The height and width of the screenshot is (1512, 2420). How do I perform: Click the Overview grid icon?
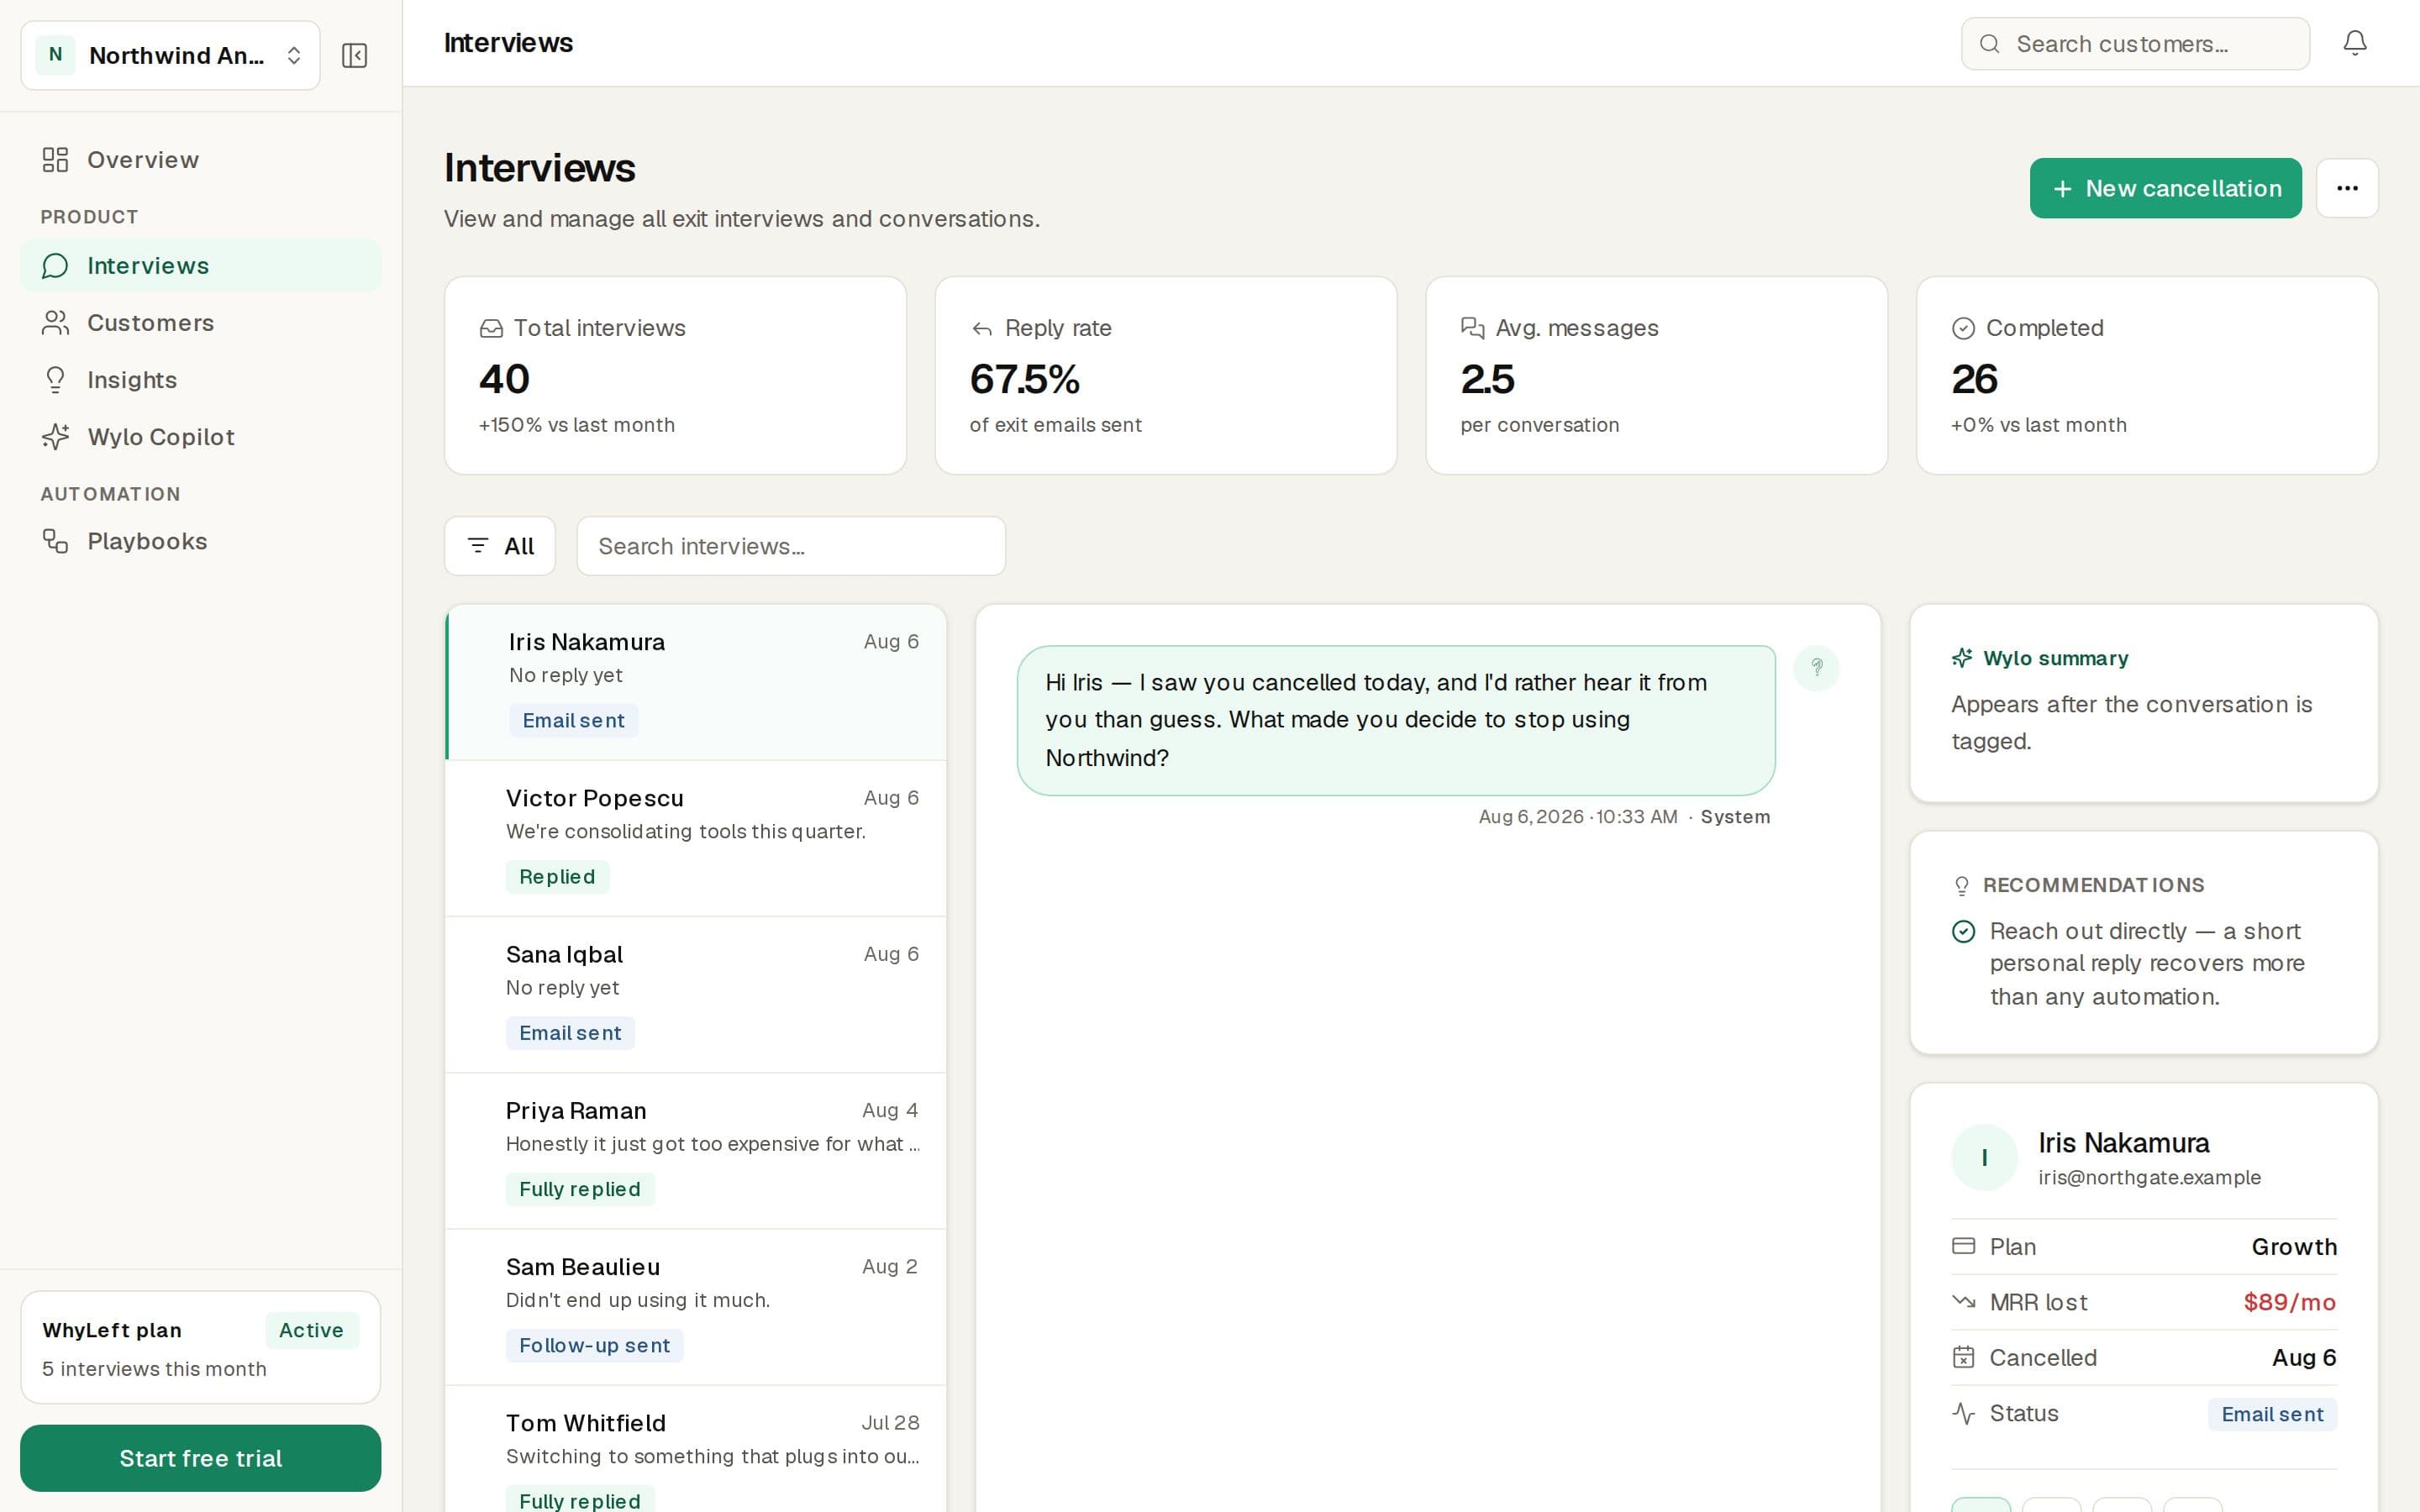(x=55, y=160)
